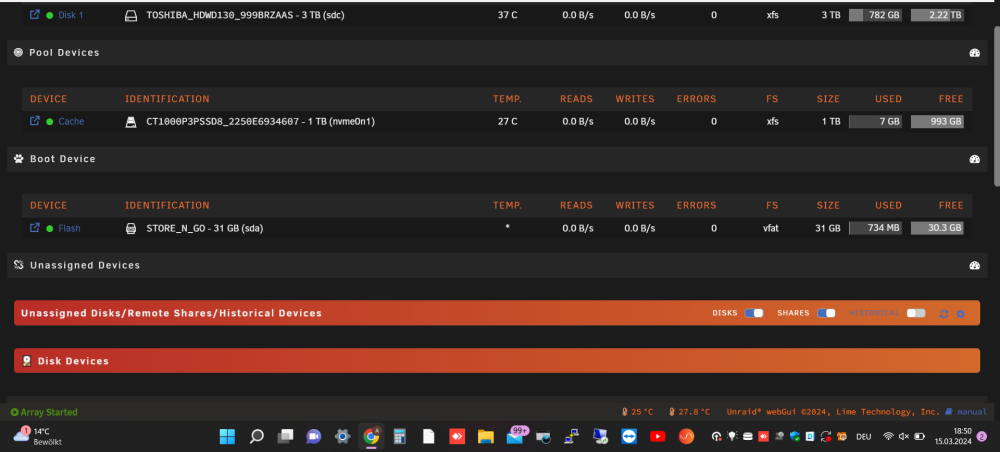Image resolution: width=1000 pixels, height=452 pixels.
Task: Click the Disk 1 used space bar 782 GB
Action: (875, 15)
